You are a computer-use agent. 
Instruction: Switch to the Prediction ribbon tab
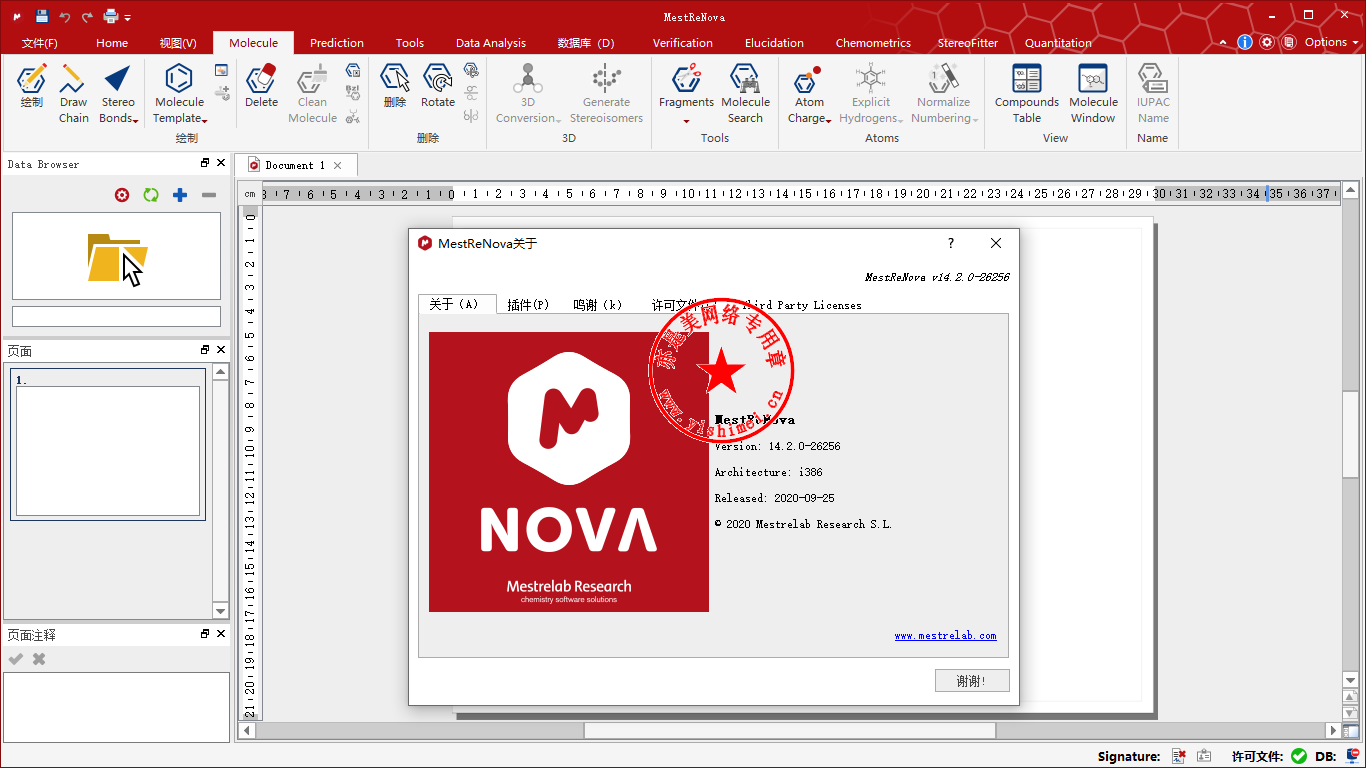pos(337,43)
